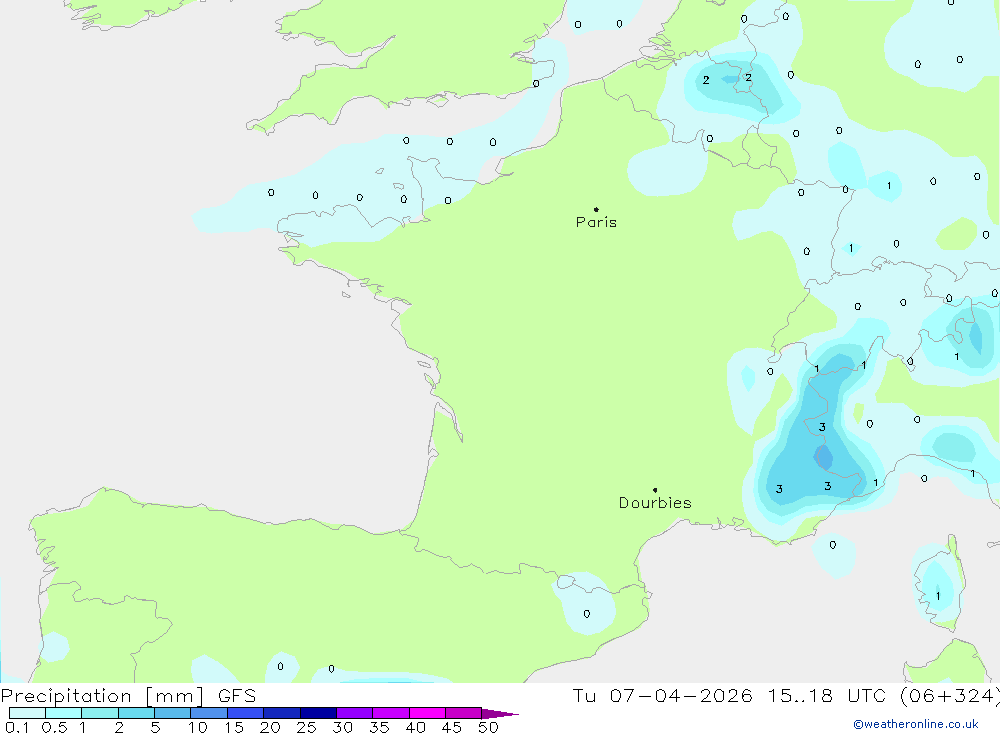This screenshot has width=1000, height=733.
Task: Select the Dourbies location dot marker
Action: (x=655, y=490)
